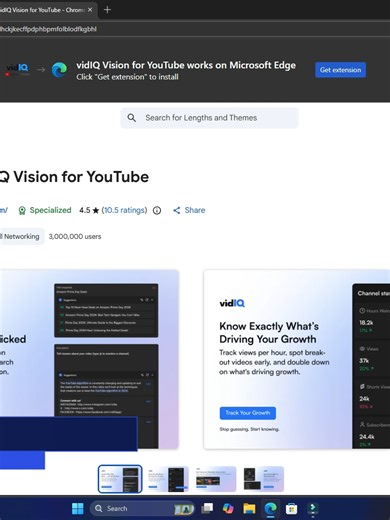This screenshot has width=390, height=520.
Task: Click the Search for Lengths and Themes field
Action: 209,118
